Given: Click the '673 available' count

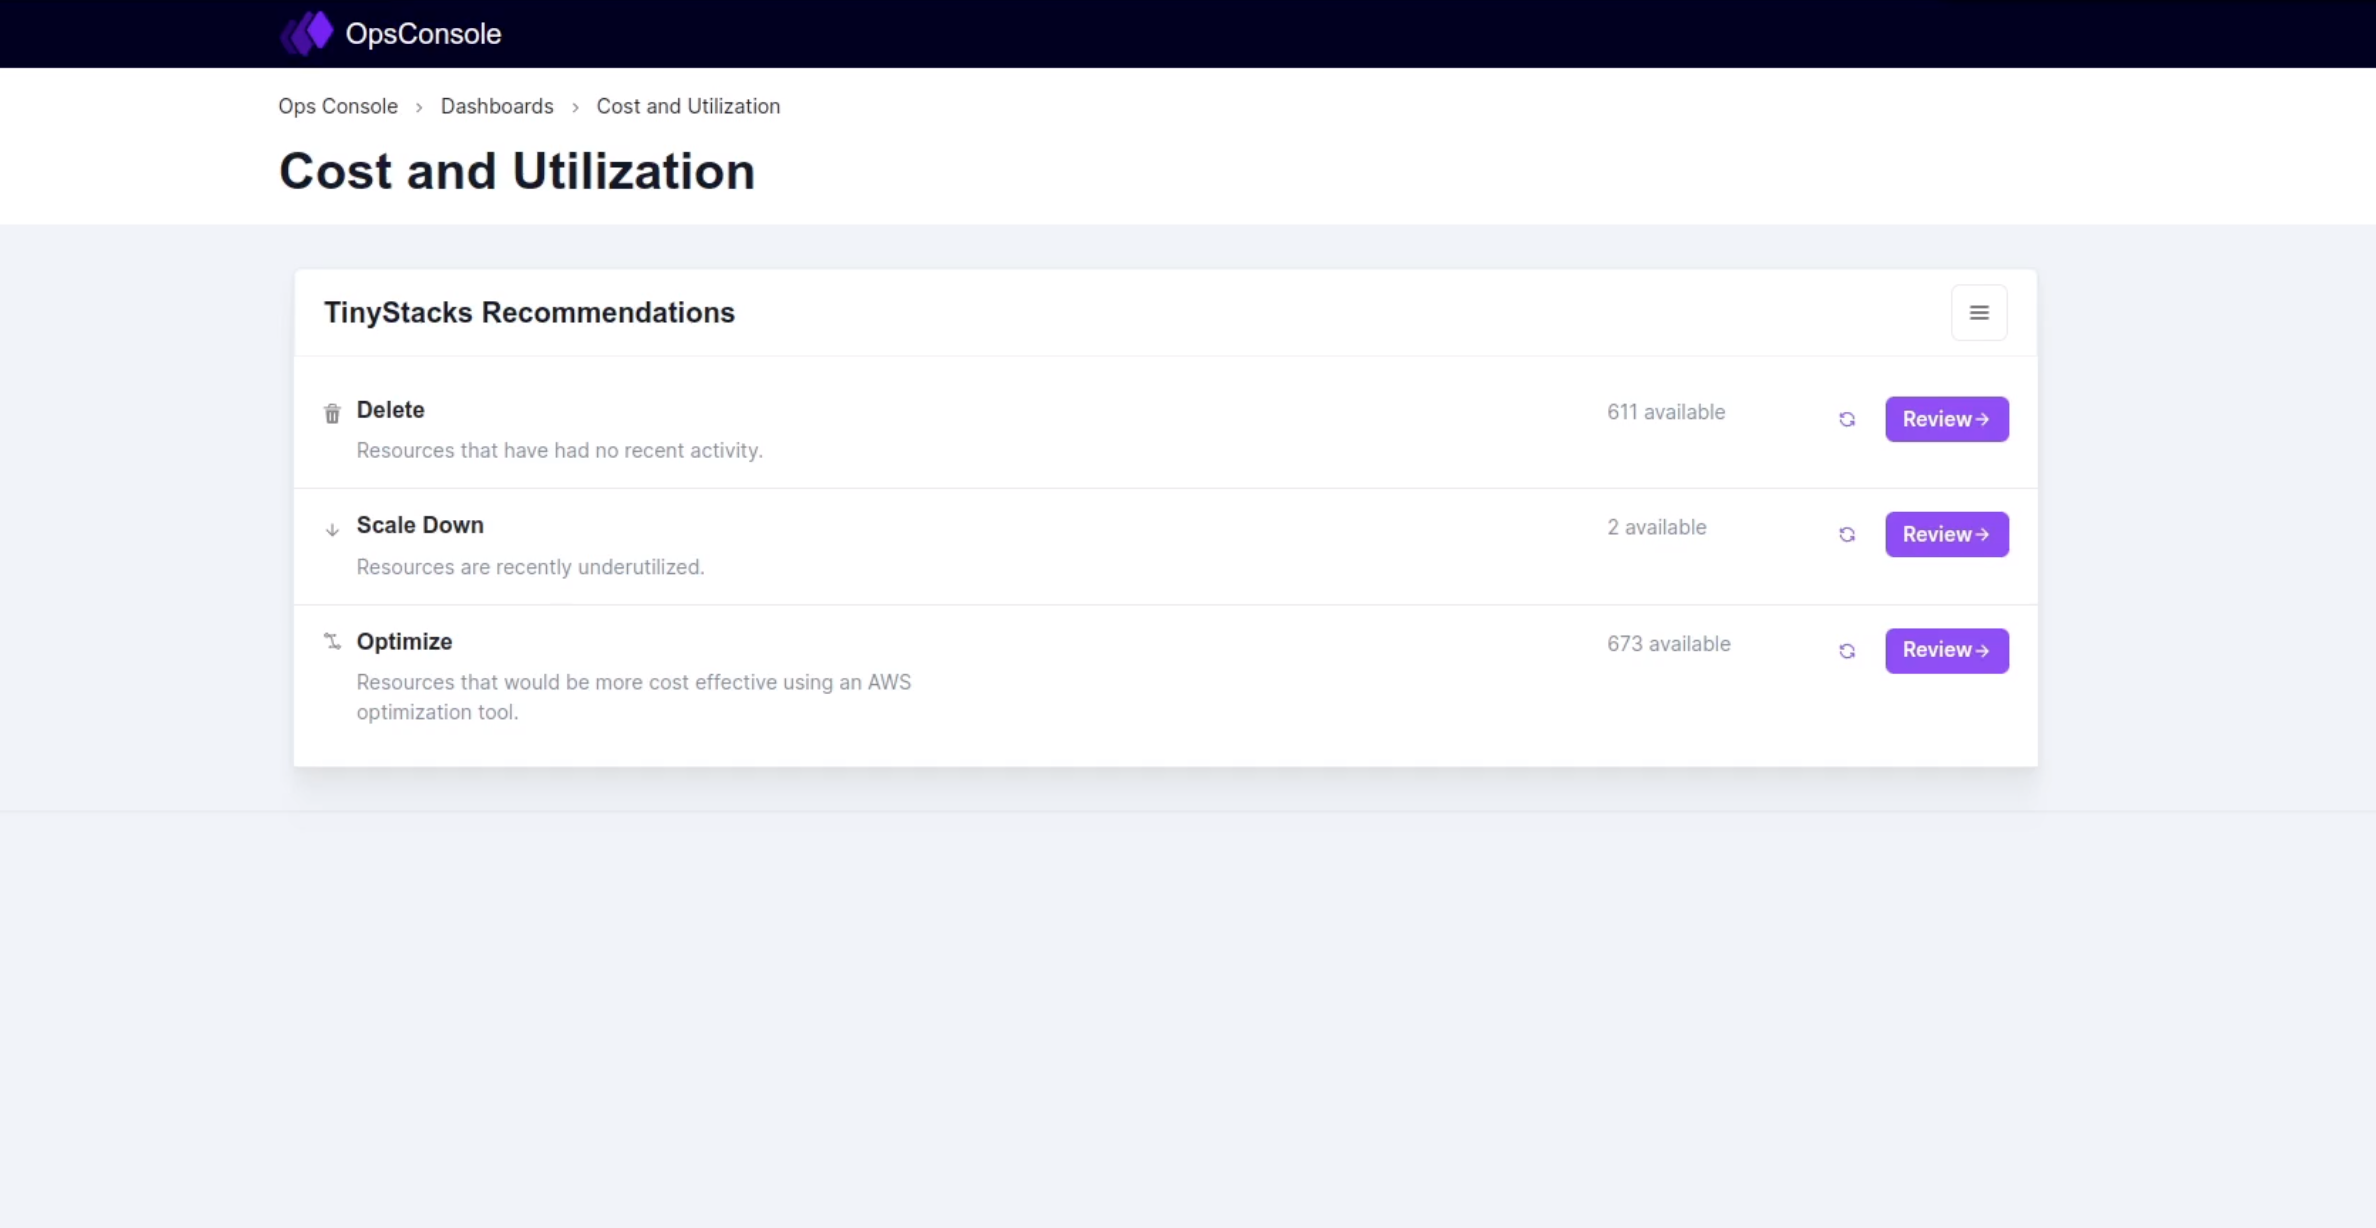Looking at the screenshot, I should tap(1669, 644).
